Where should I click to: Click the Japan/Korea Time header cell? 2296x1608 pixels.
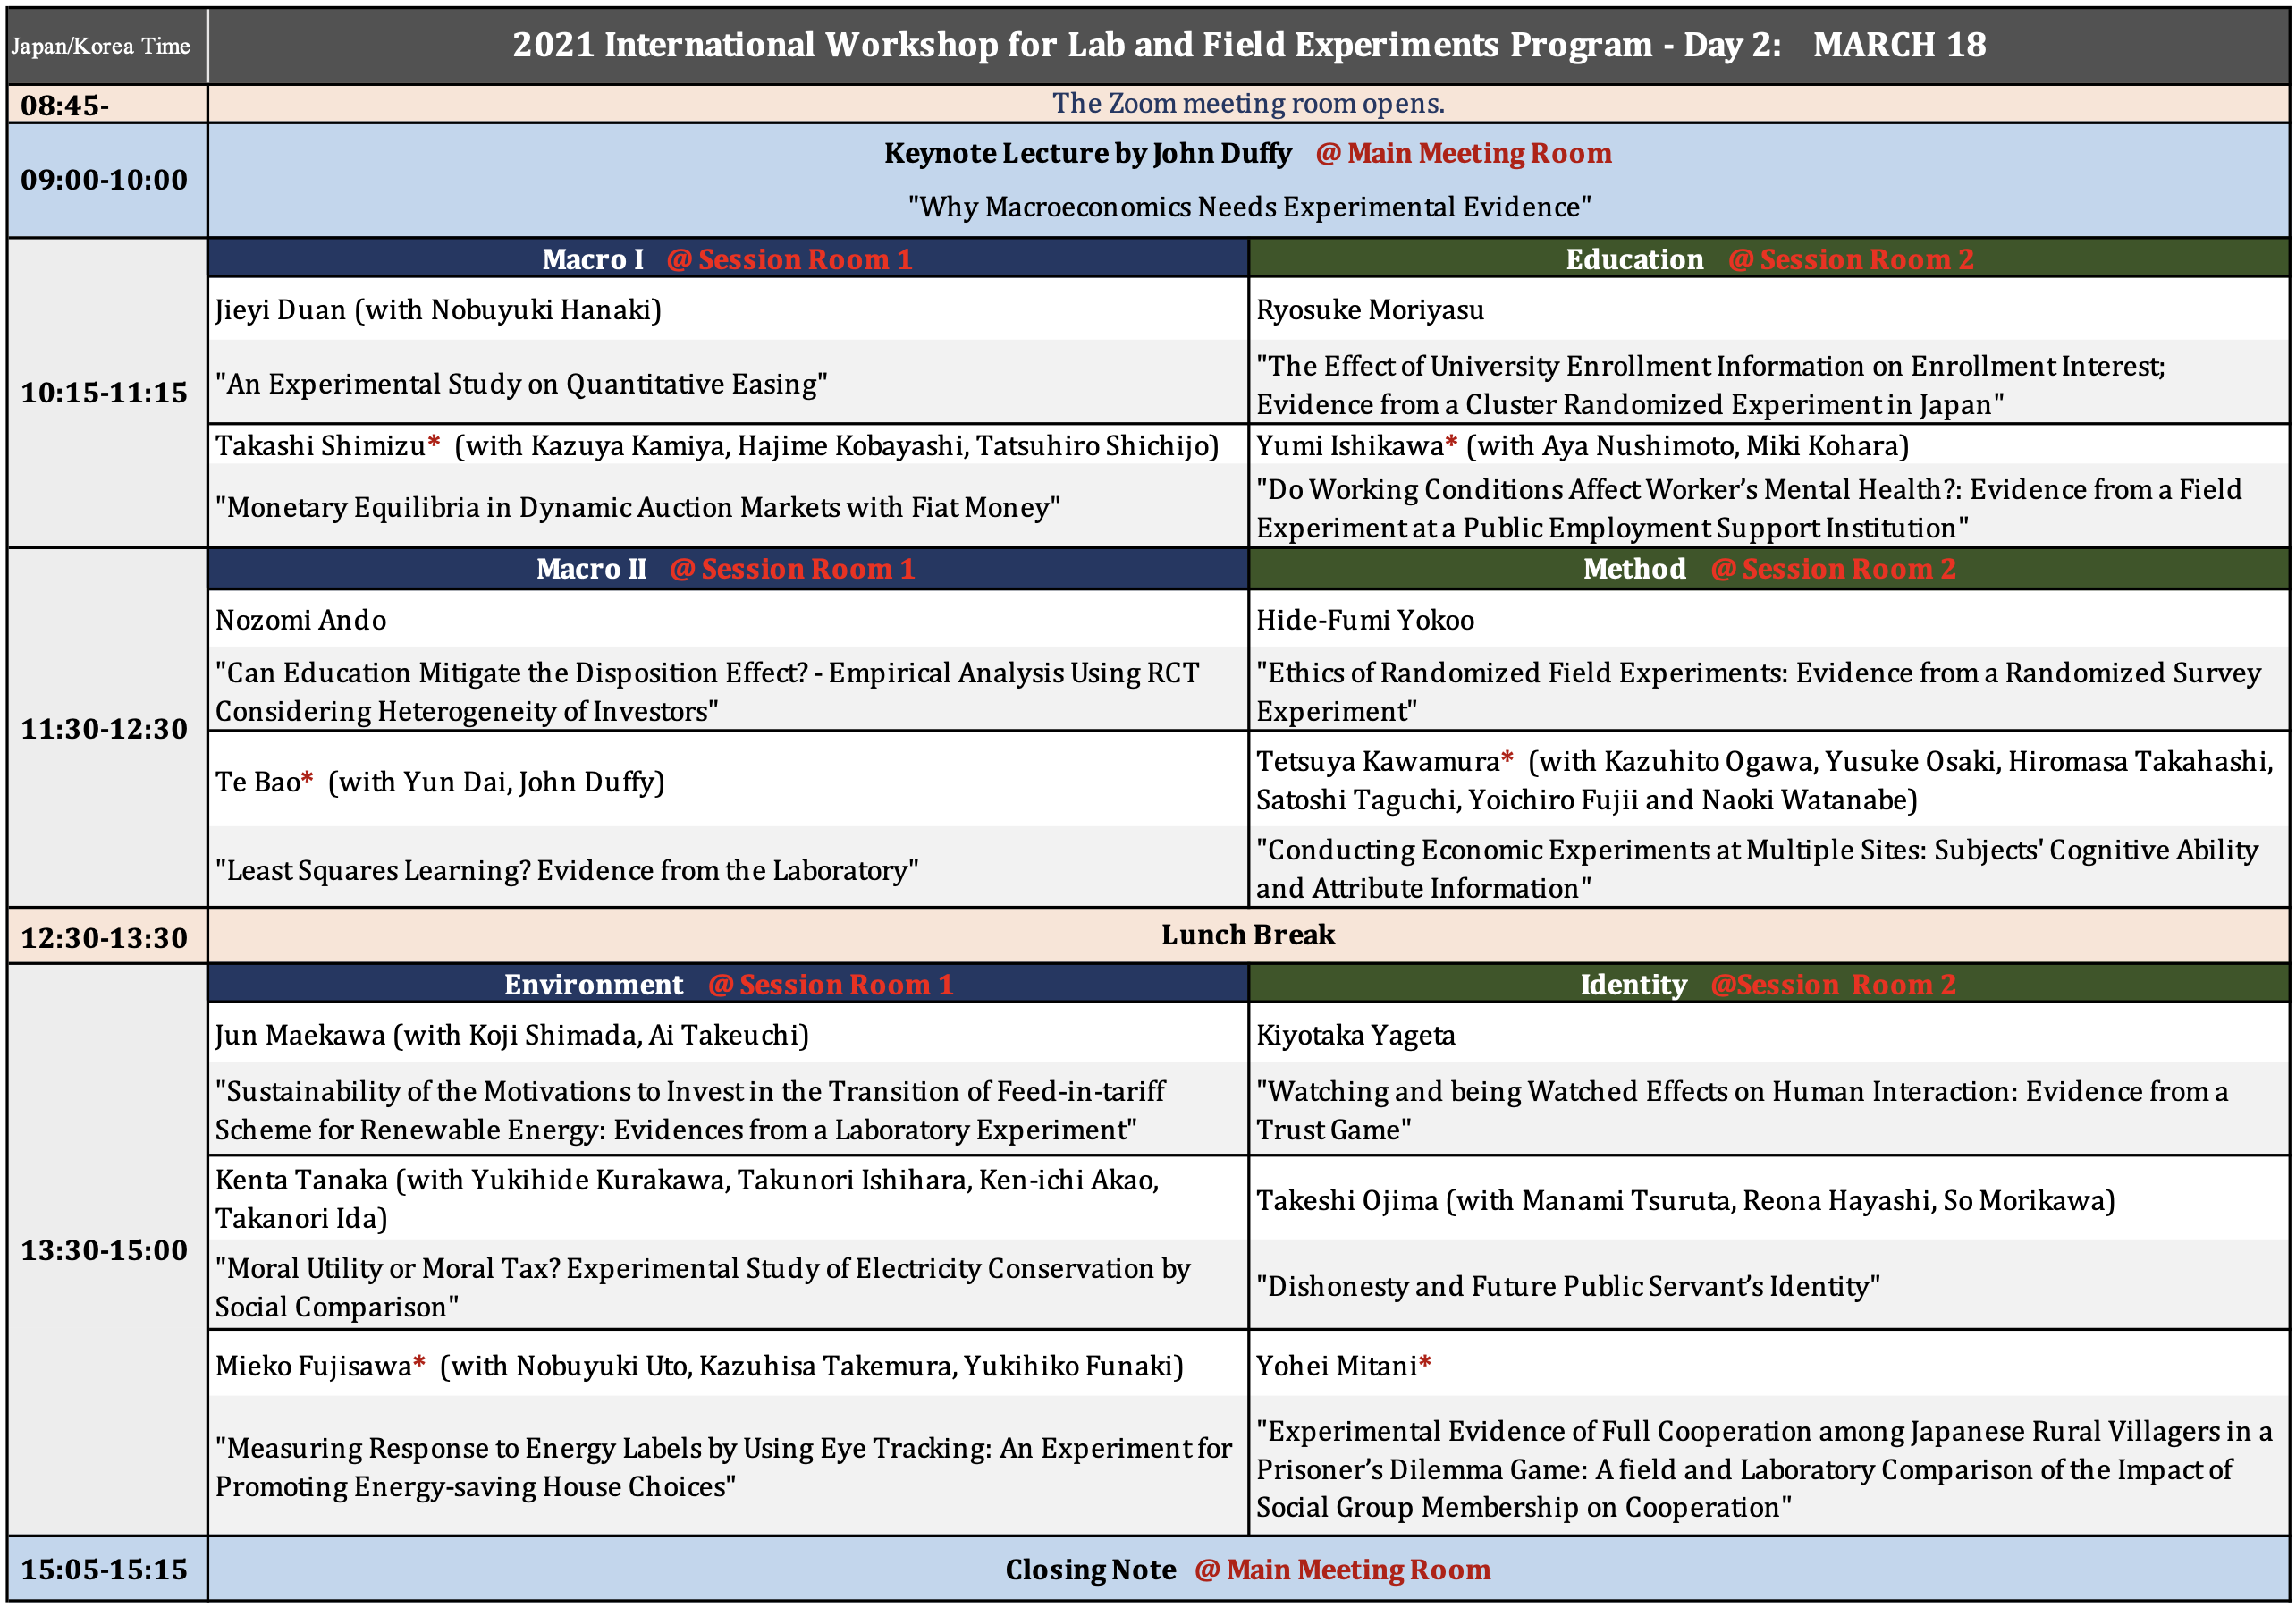pyautogui.click(x=101, y=46)
